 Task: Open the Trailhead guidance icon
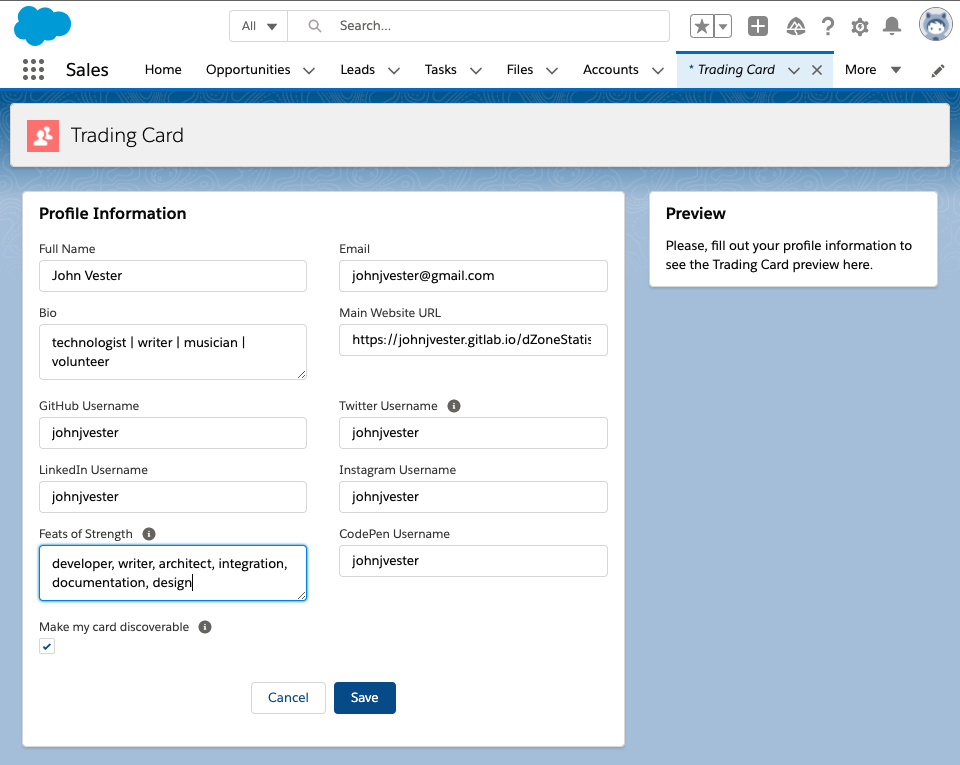pyautogui.click(x=796, y=26)
